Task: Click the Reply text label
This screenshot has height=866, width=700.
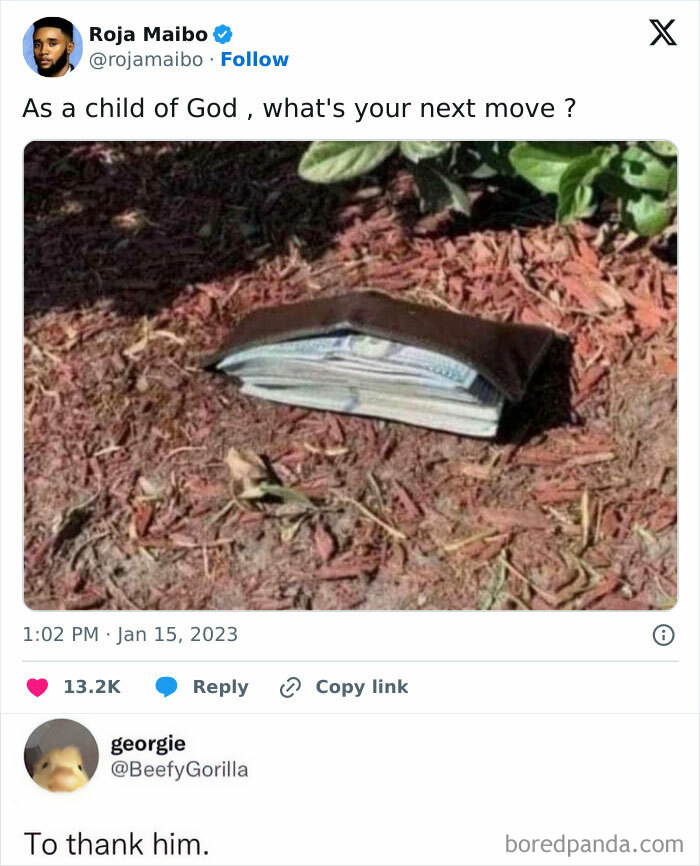Action: tap(220, 687)
